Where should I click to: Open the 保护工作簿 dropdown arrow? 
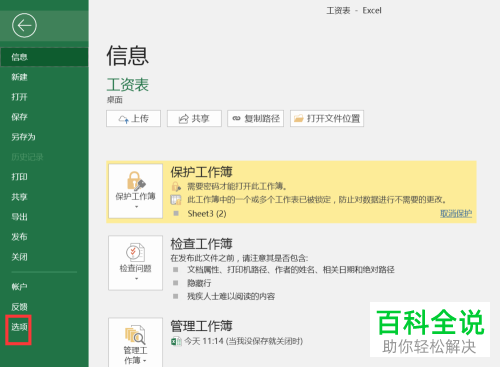pyautogui.click(x=136, y=207)
